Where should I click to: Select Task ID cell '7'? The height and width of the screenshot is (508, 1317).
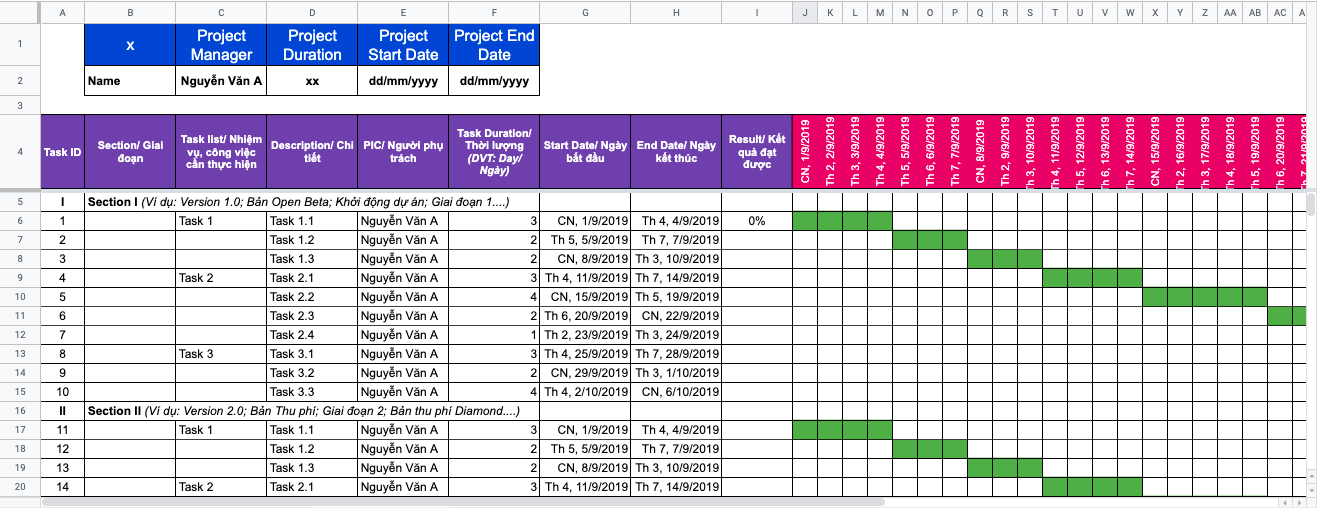[62, 335]
